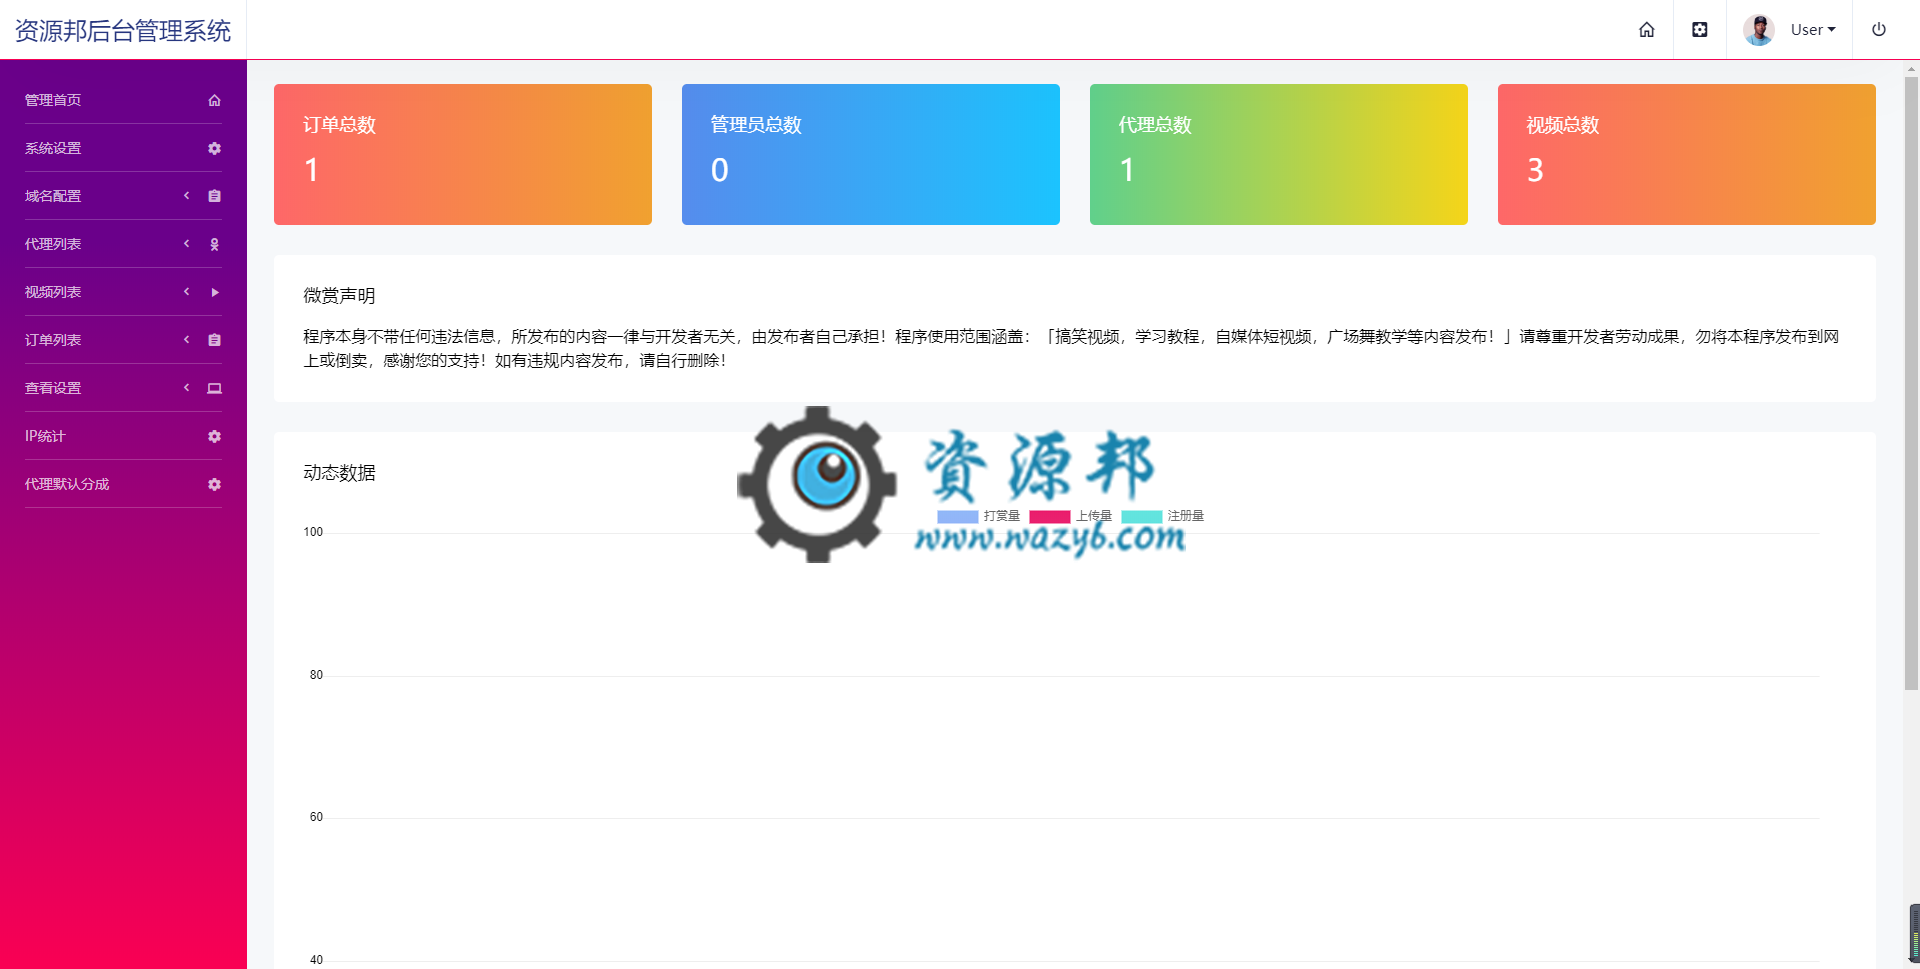Select 代理列表 sidebar menu item
1920x969 pixels.
pos(123,244)
